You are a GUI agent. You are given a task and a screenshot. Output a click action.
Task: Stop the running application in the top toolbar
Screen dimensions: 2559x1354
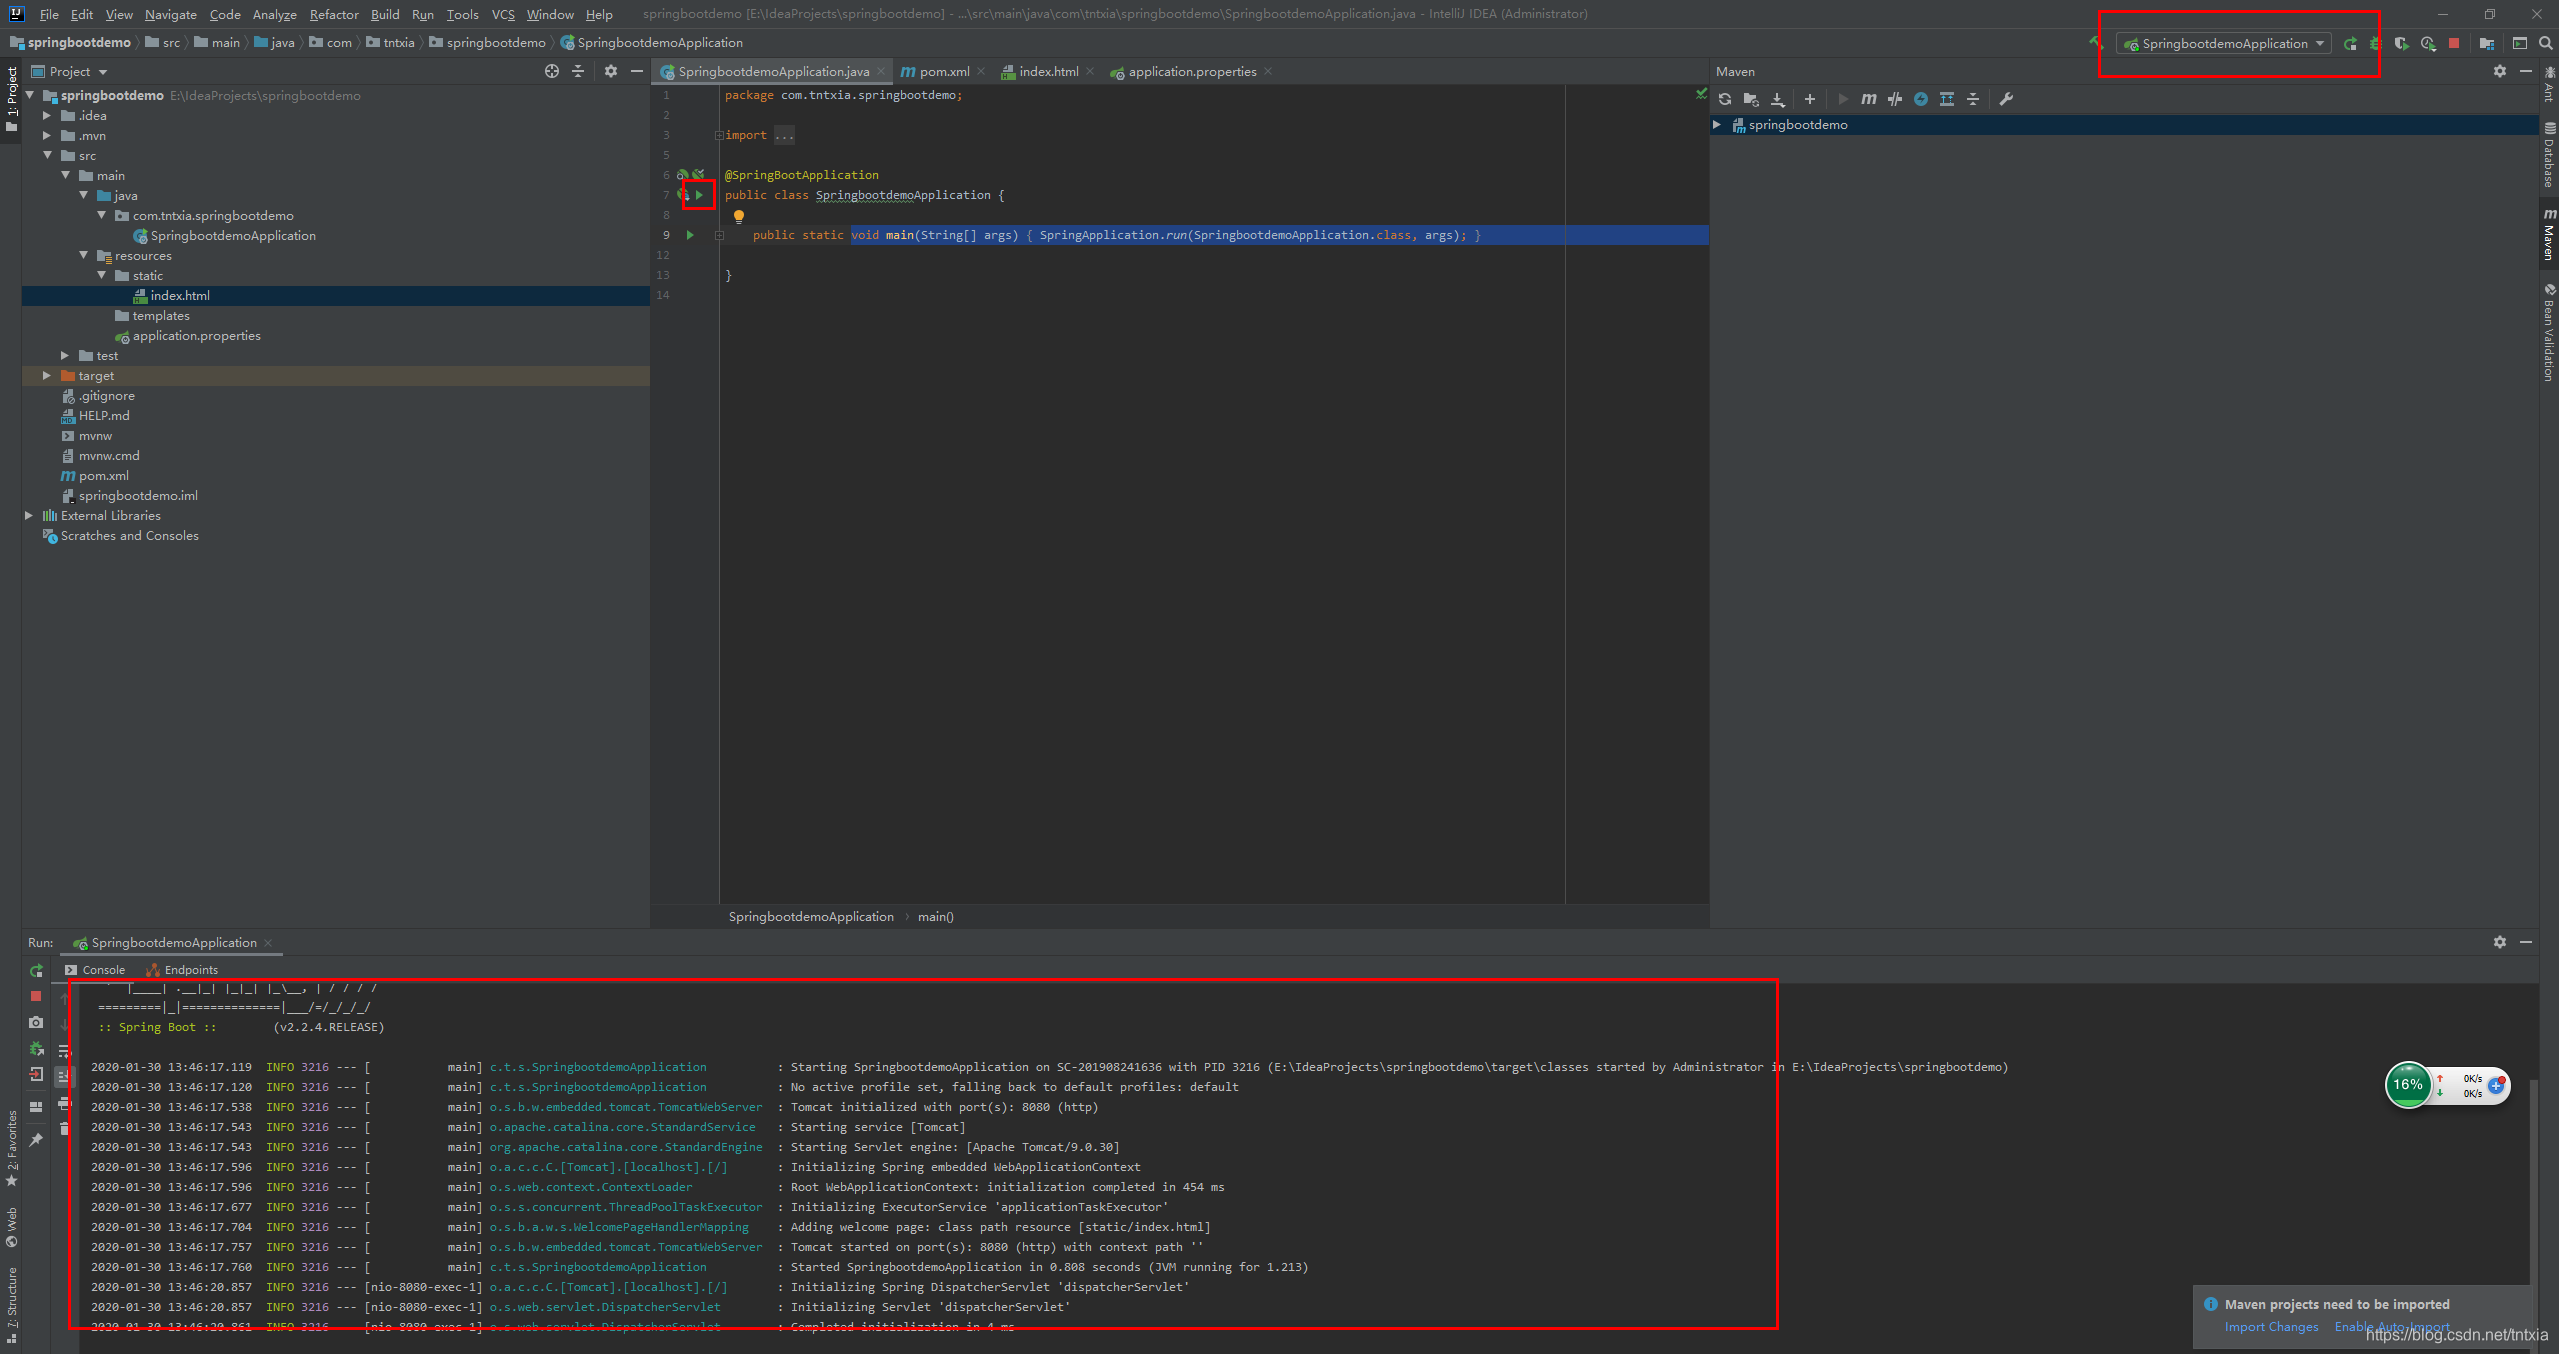[2453, 43]
